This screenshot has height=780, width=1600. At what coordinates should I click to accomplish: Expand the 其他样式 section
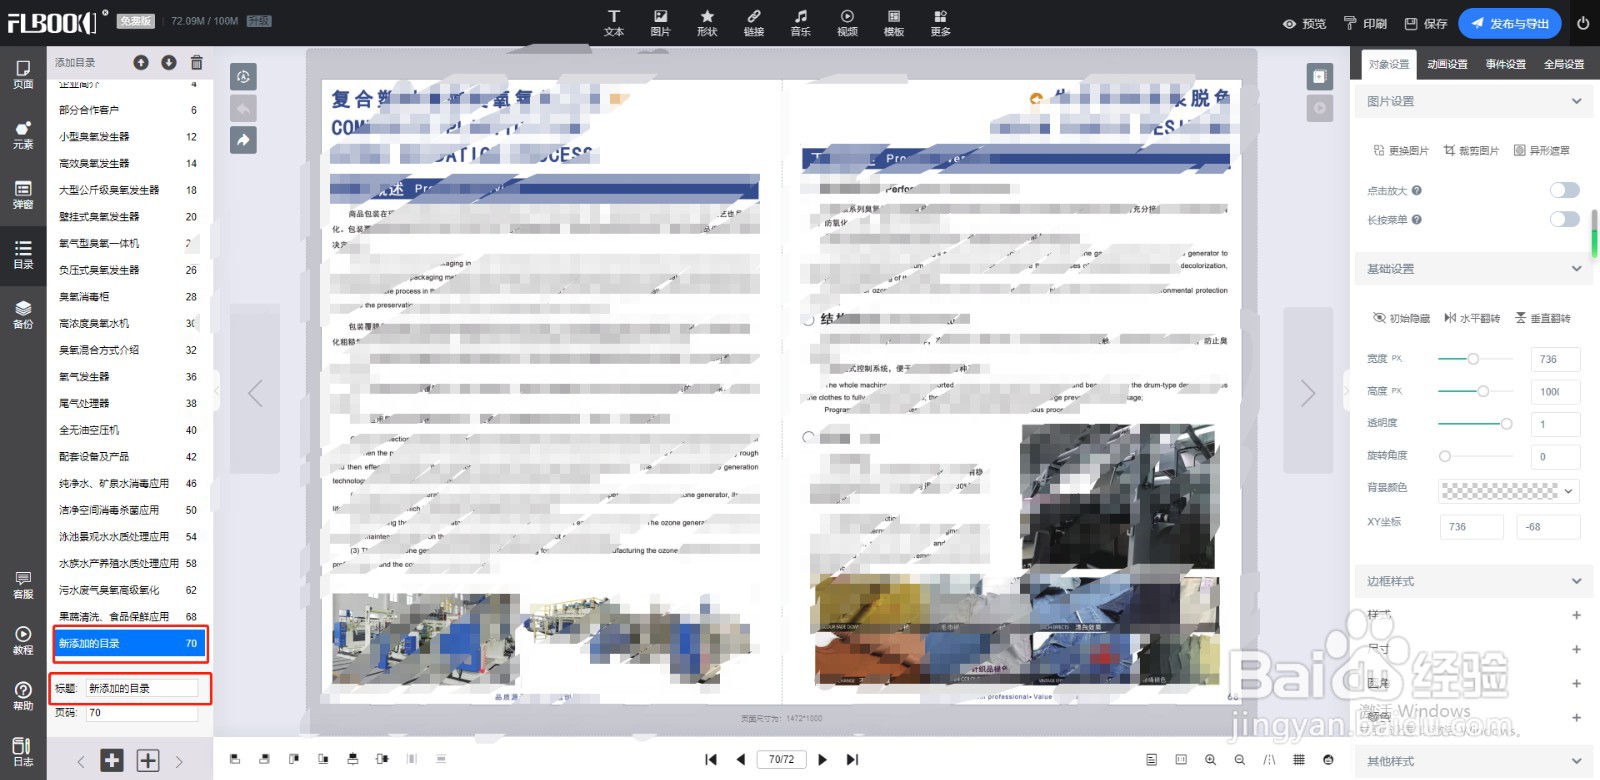[x=1576, y=761]
